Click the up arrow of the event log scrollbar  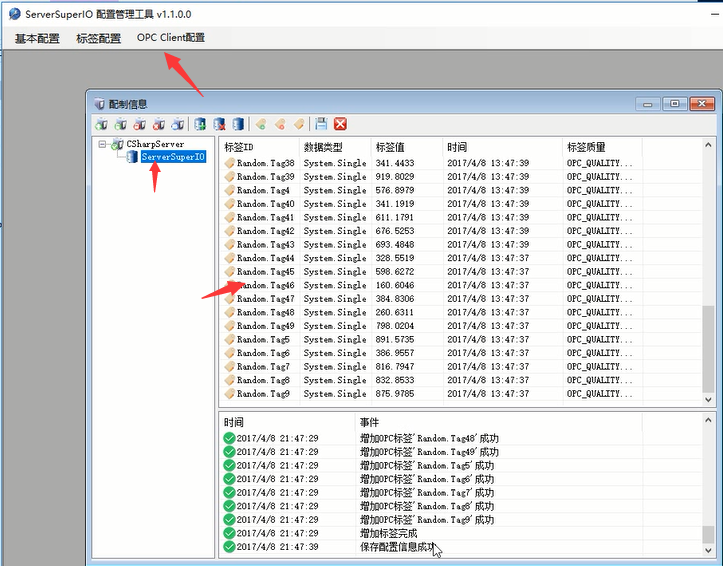(708, 419)
